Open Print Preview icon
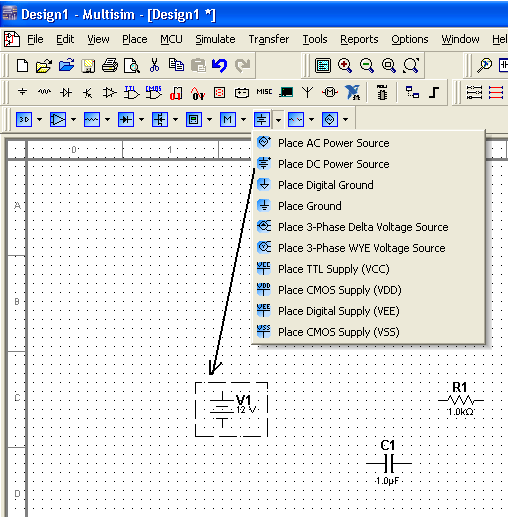 click(x=132, y=65)
